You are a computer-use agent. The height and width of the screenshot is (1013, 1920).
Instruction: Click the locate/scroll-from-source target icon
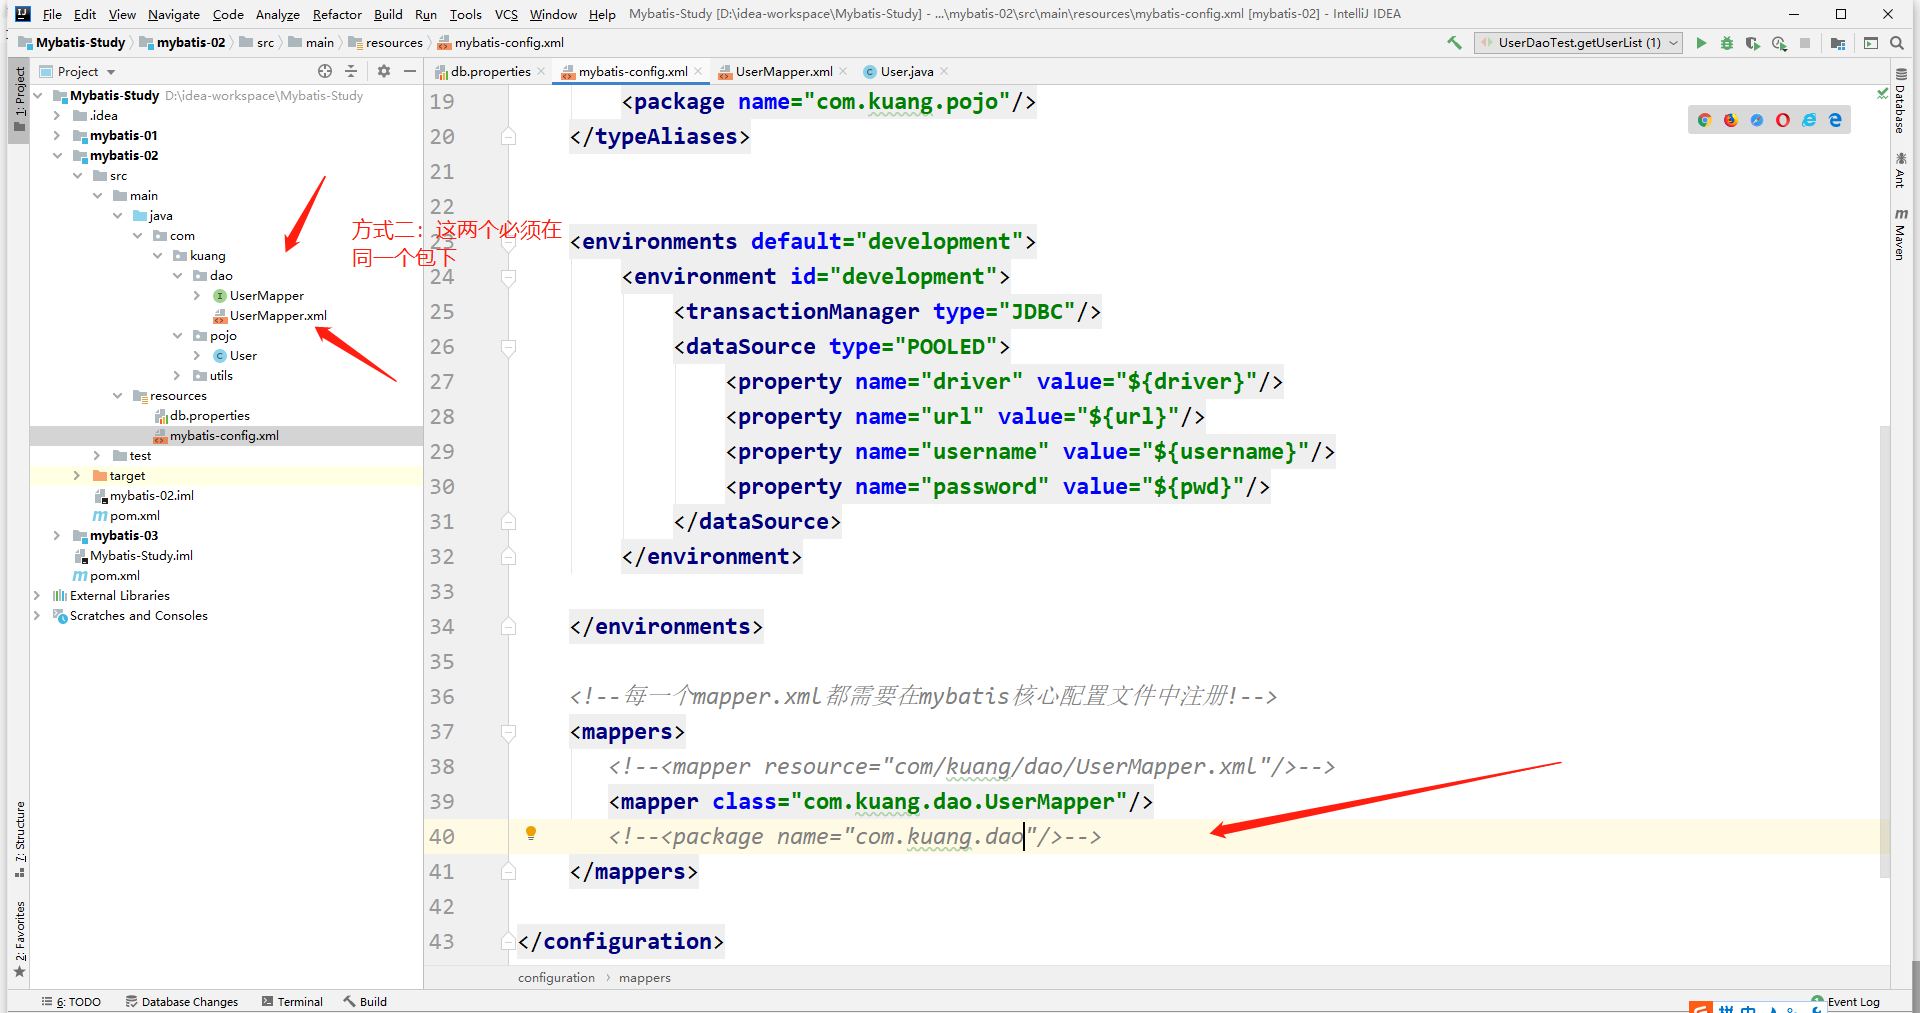[325, 71]
